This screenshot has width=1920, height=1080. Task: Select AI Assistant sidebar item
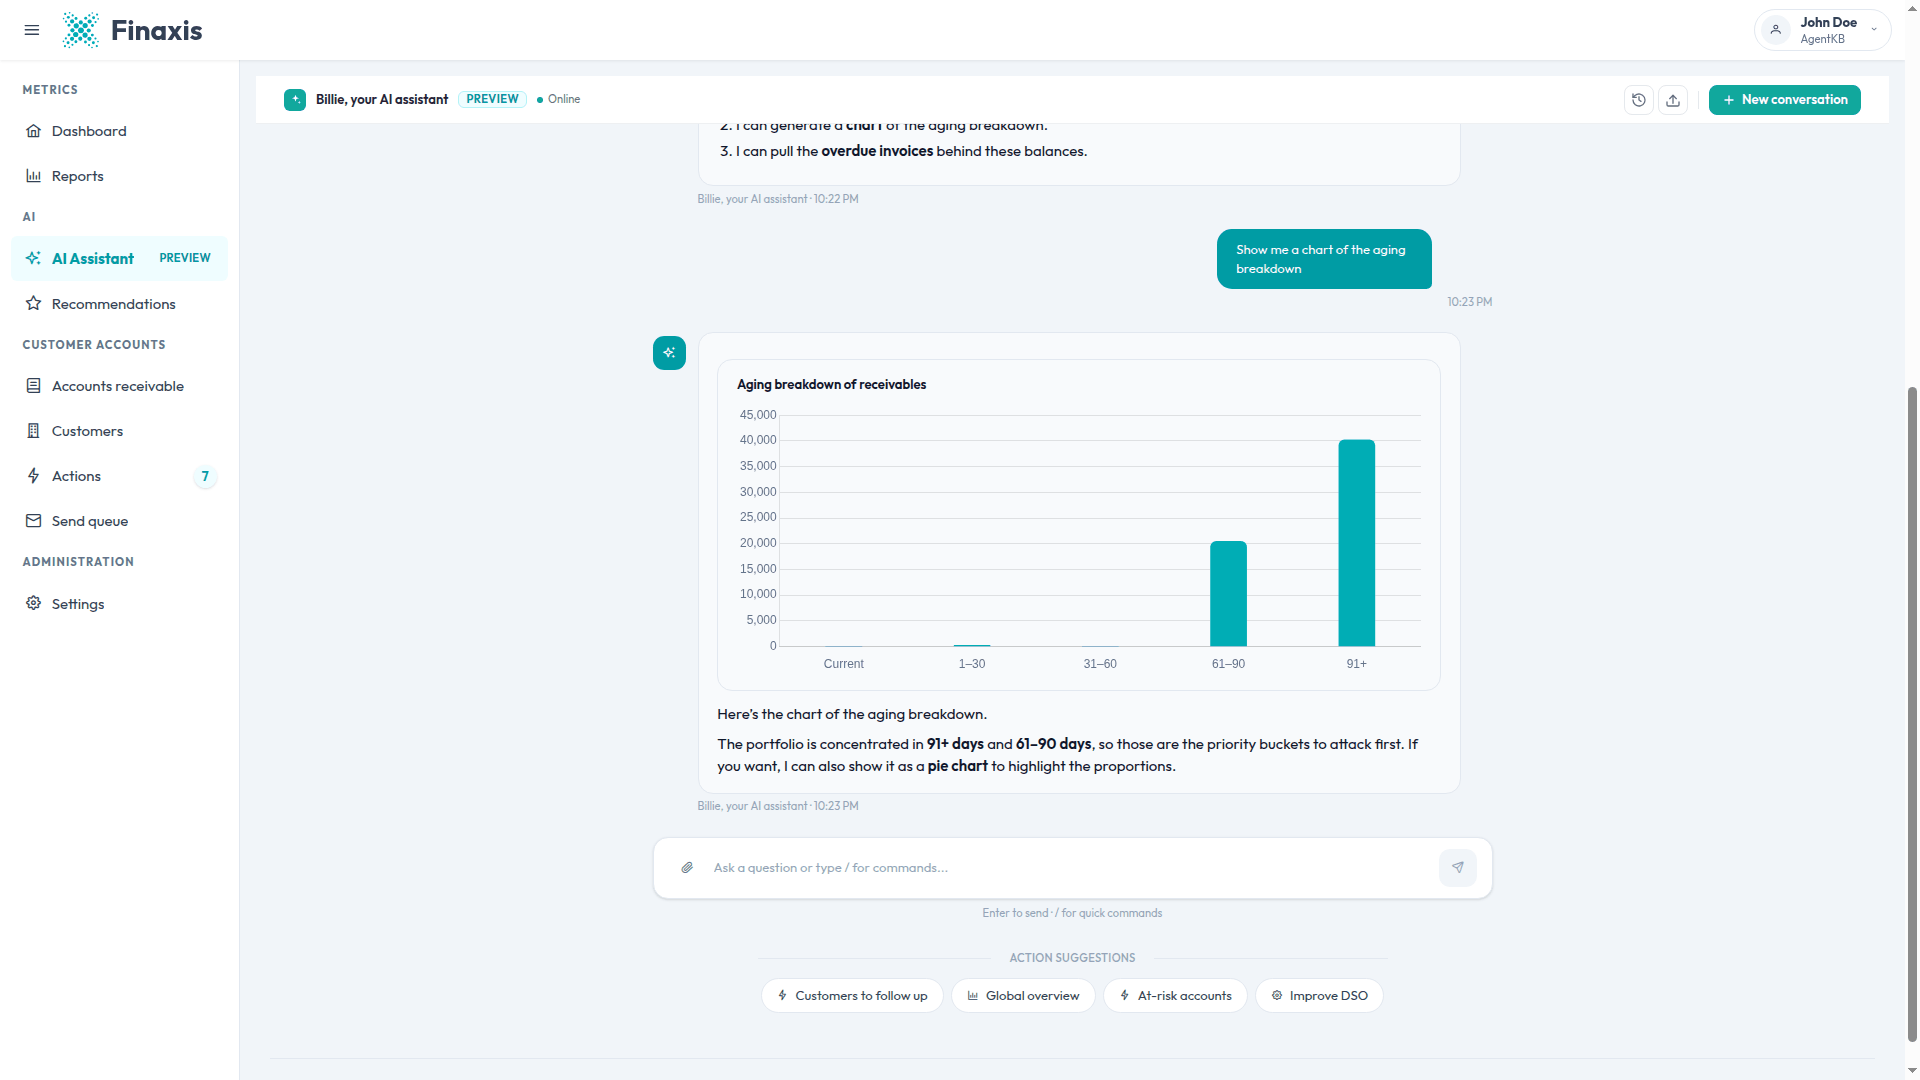[119, 258]
